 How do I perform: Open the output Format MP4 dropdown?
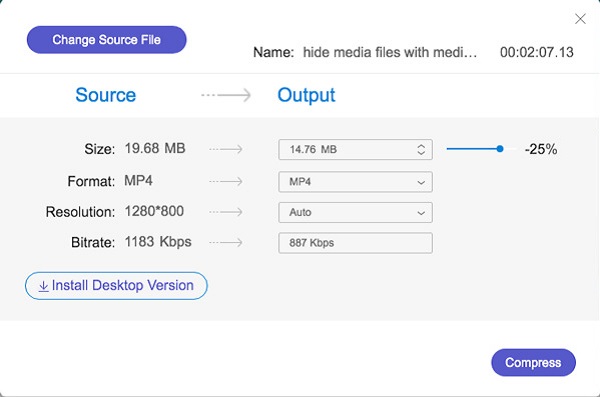click(x=355, y=181)
